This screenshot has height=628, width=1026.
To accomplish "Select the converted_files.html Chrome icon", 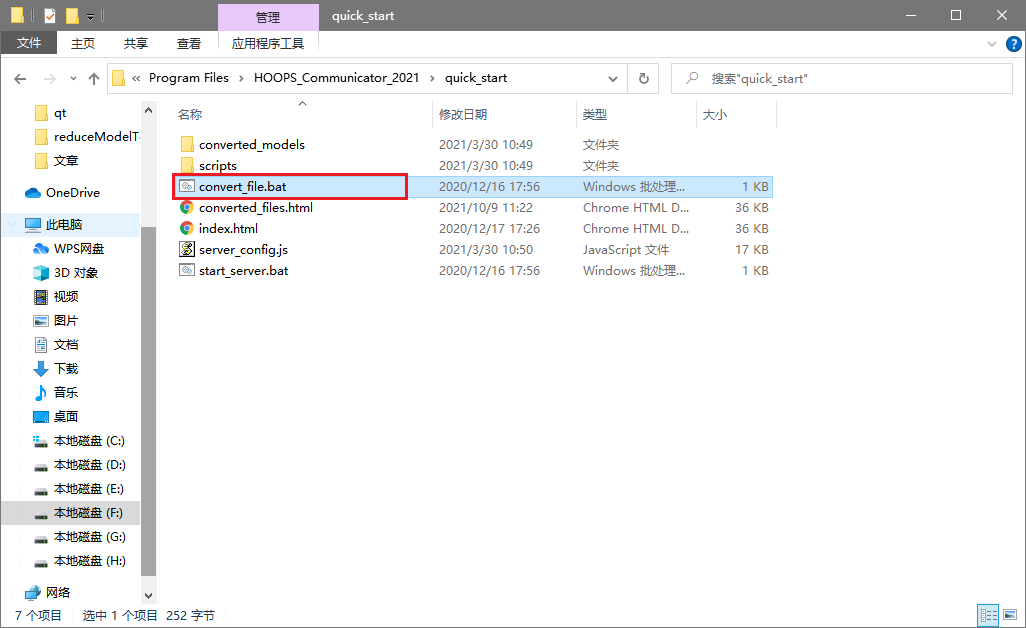I will tap(187, 207).
